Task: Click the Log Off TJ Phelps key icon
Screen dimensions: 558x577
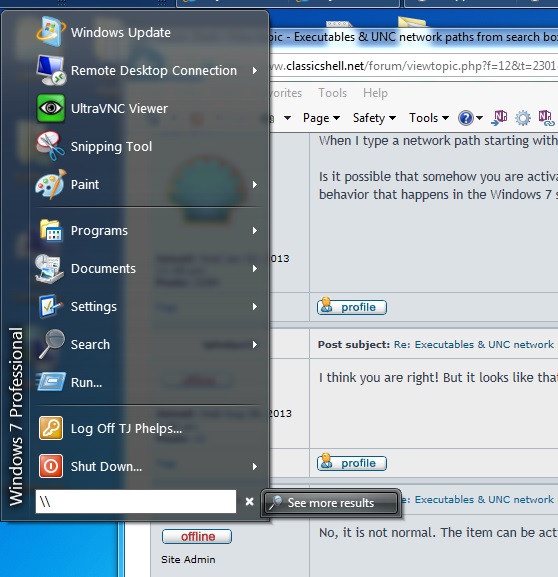Action: tap(51, 428)
